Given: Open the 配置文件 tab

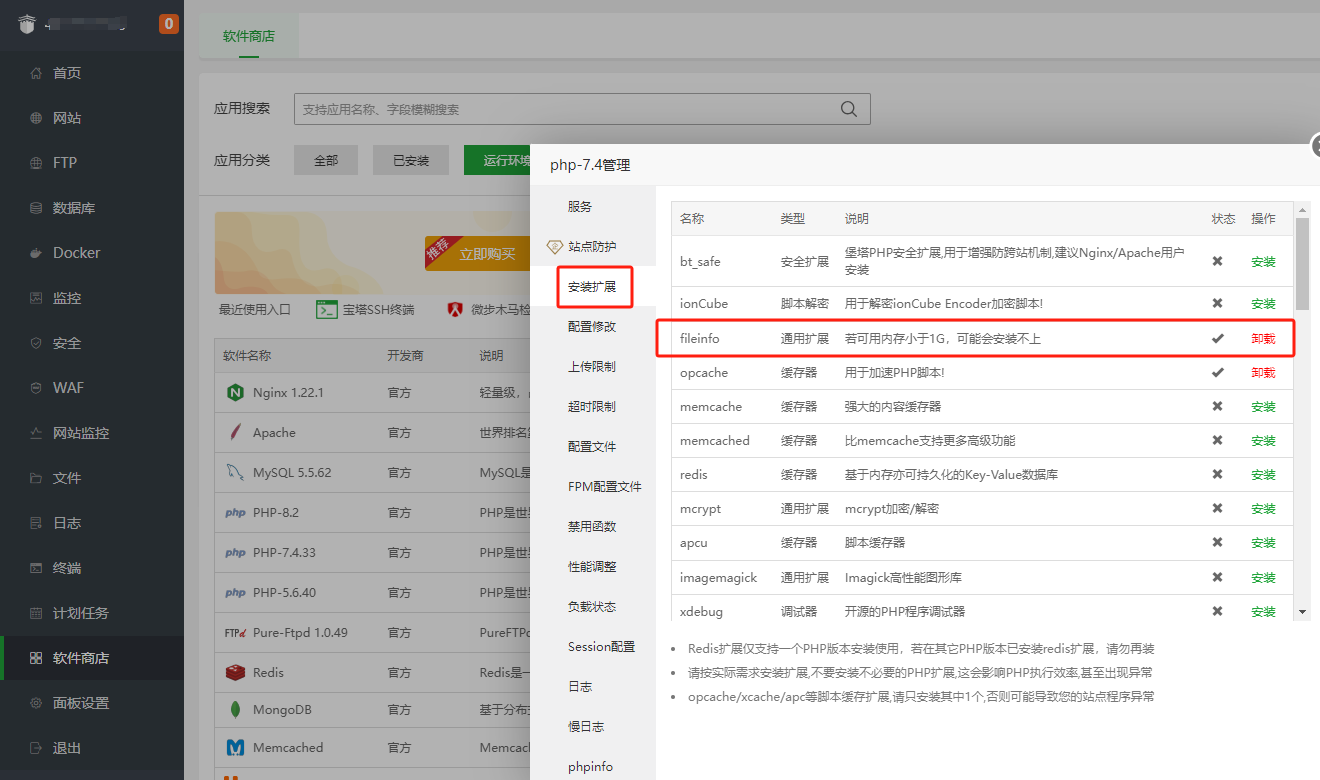Looking at the screenshot, I should tap(592, 447).
